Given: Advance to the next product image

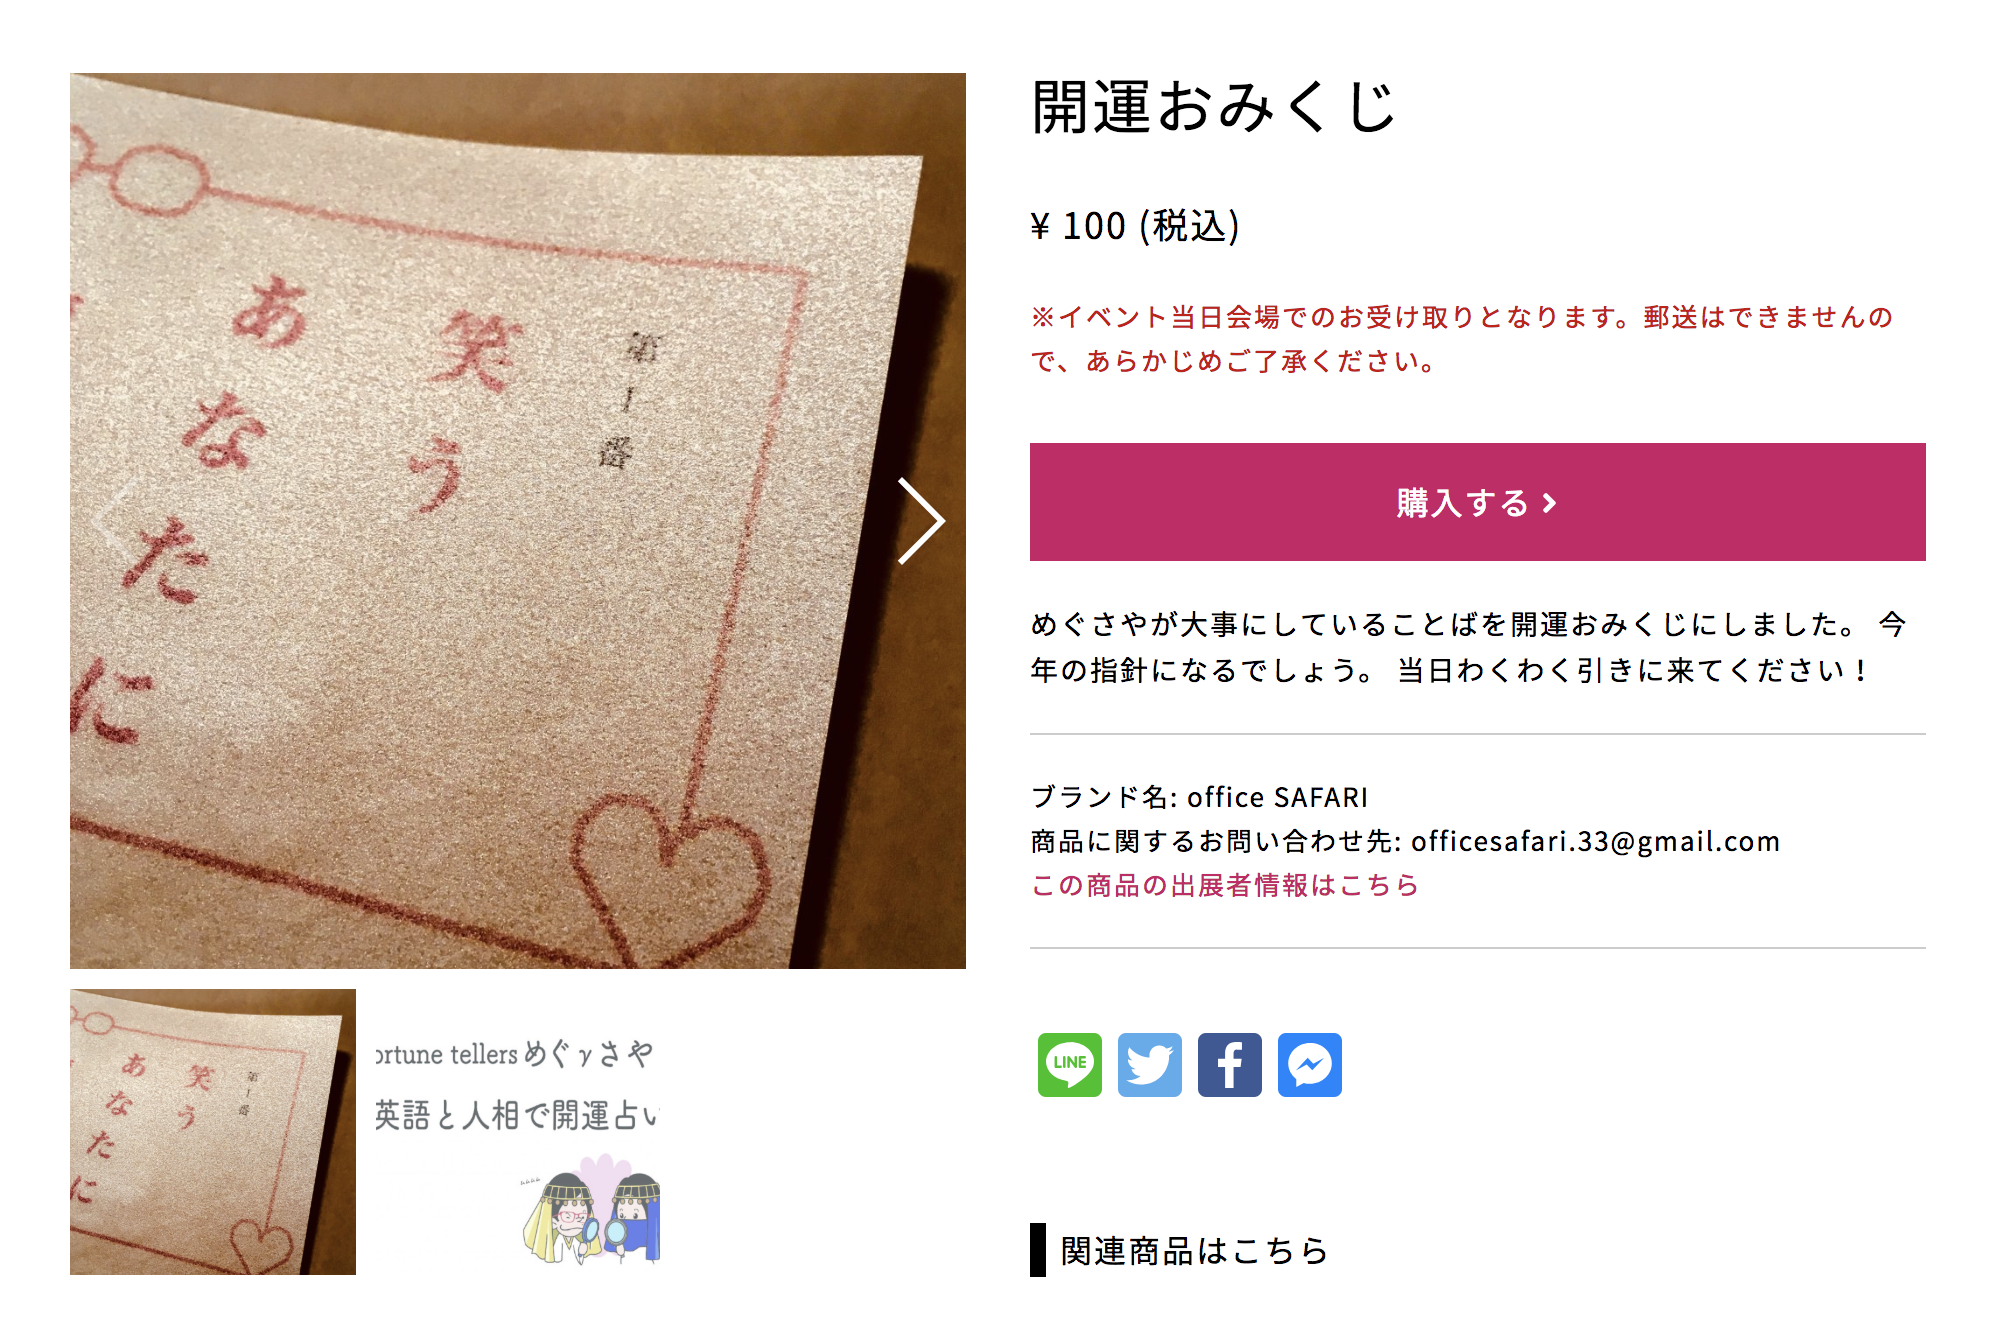Looking at the screenshot, I should 920,520.
